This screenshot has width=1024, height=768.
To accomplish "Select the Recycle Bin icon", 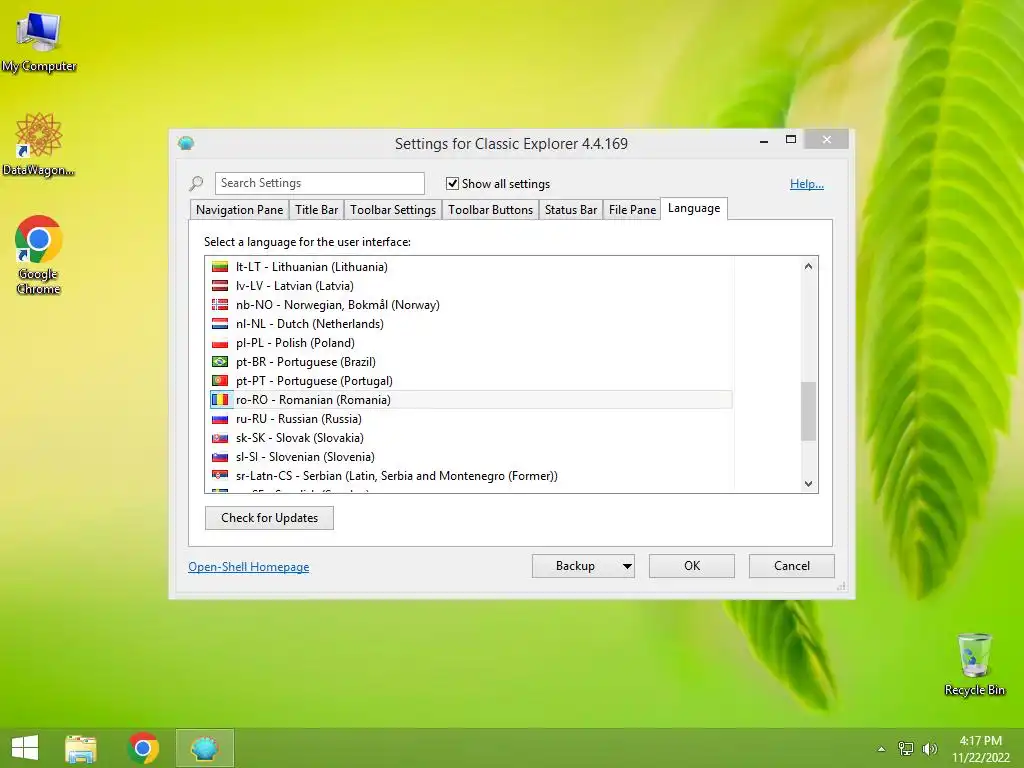I will (974, 665).
